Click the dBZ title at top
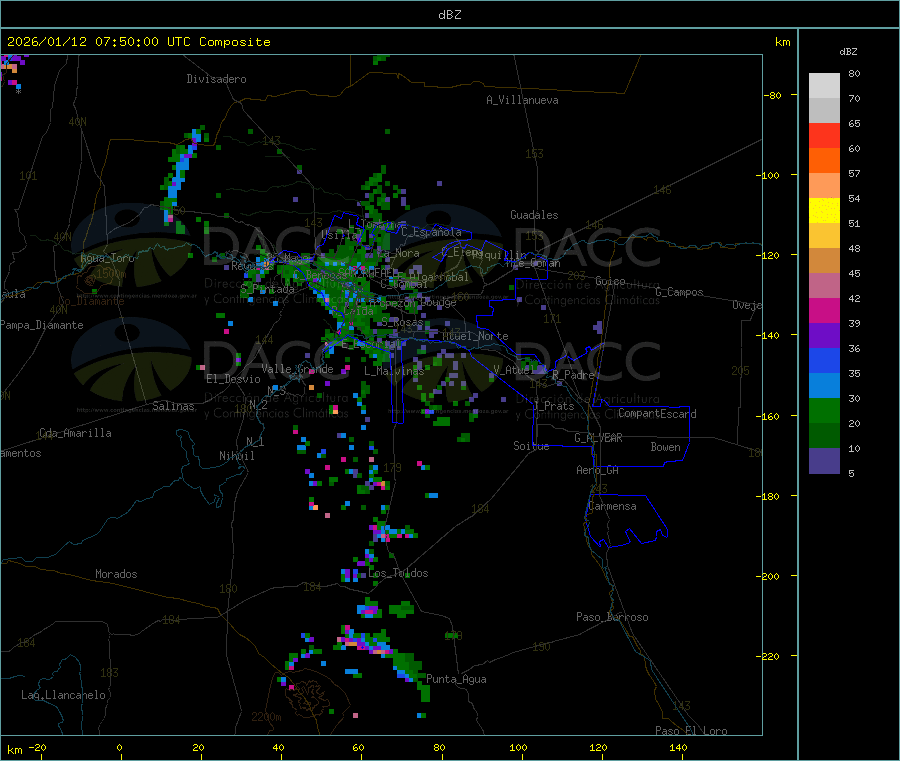Screen dimensions: 900x761 (x=449, y=15)
